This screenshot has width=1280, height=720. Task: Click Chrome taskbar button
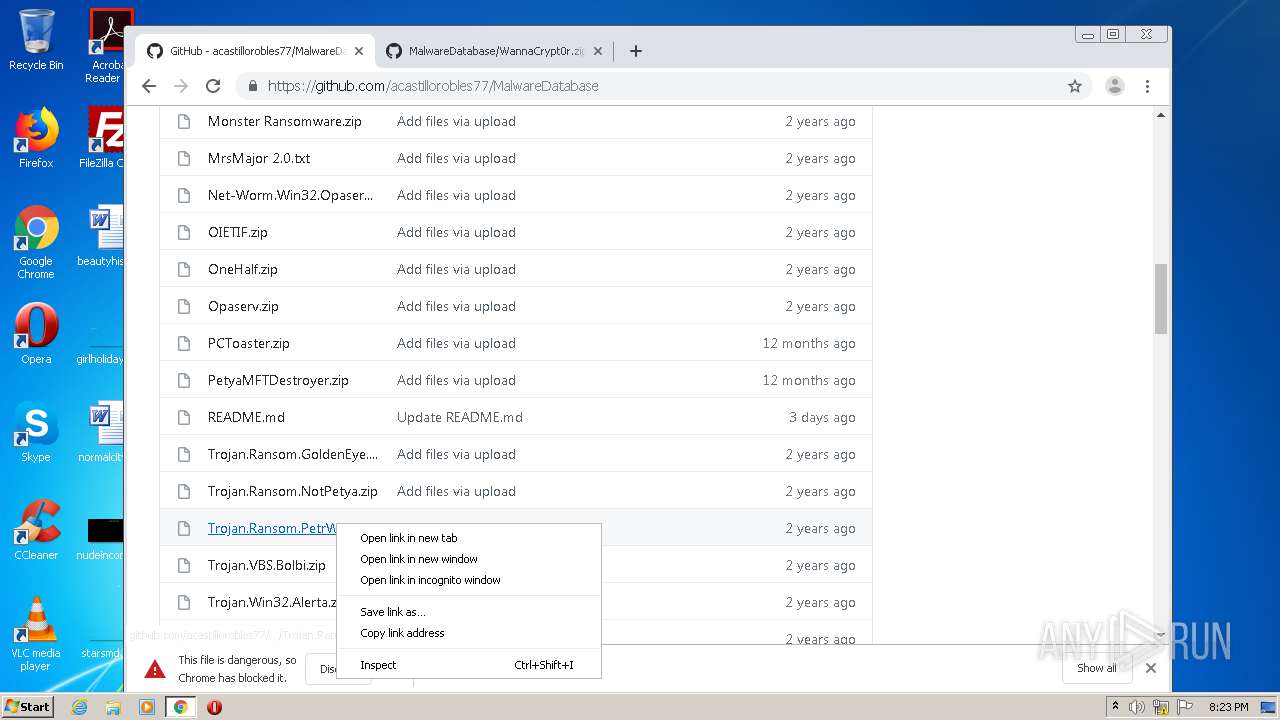tap(180, 707)
